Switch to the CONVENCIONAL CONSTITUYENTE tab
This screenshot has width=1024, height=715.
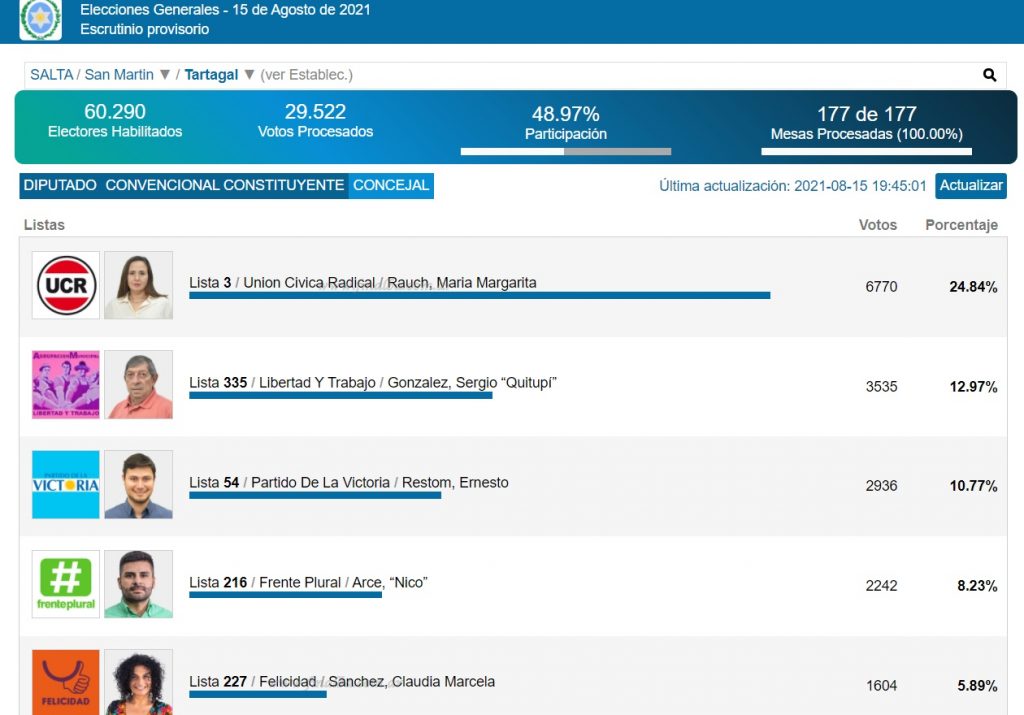pyautogui.click(x=224, y=185)
